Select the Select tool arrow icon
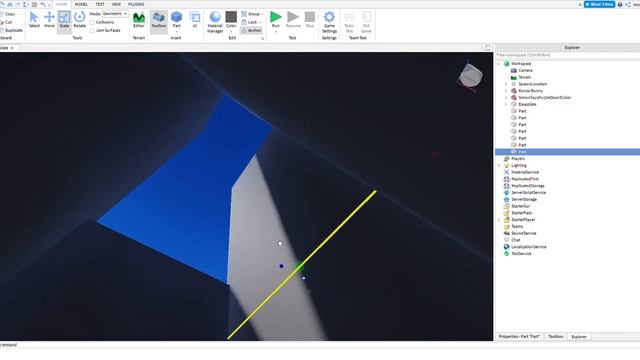Viewport: 640px width, 360px height. pos(34,17)
